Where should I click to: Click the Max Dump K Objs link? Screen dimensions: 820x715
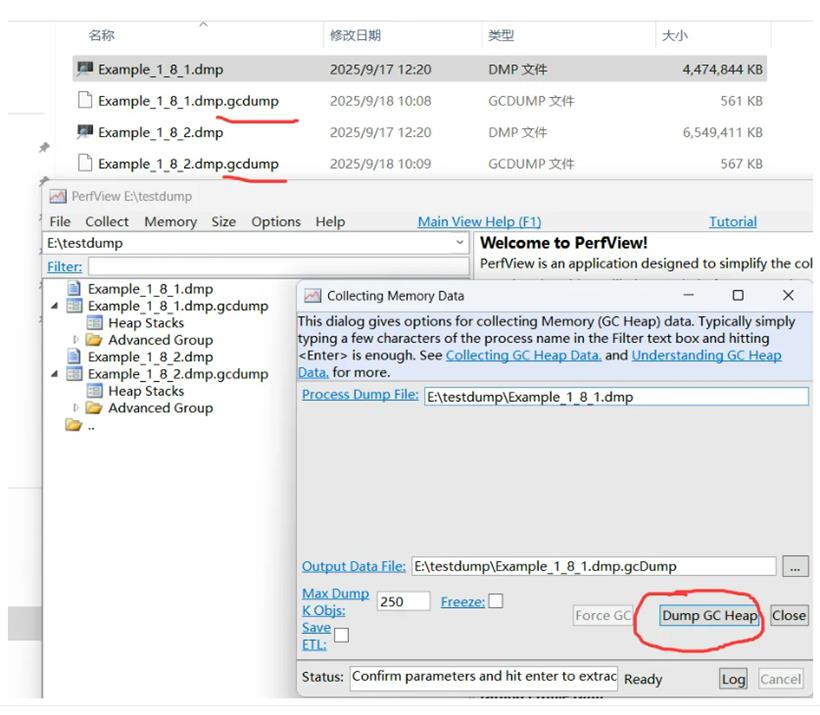click(335, 602)
